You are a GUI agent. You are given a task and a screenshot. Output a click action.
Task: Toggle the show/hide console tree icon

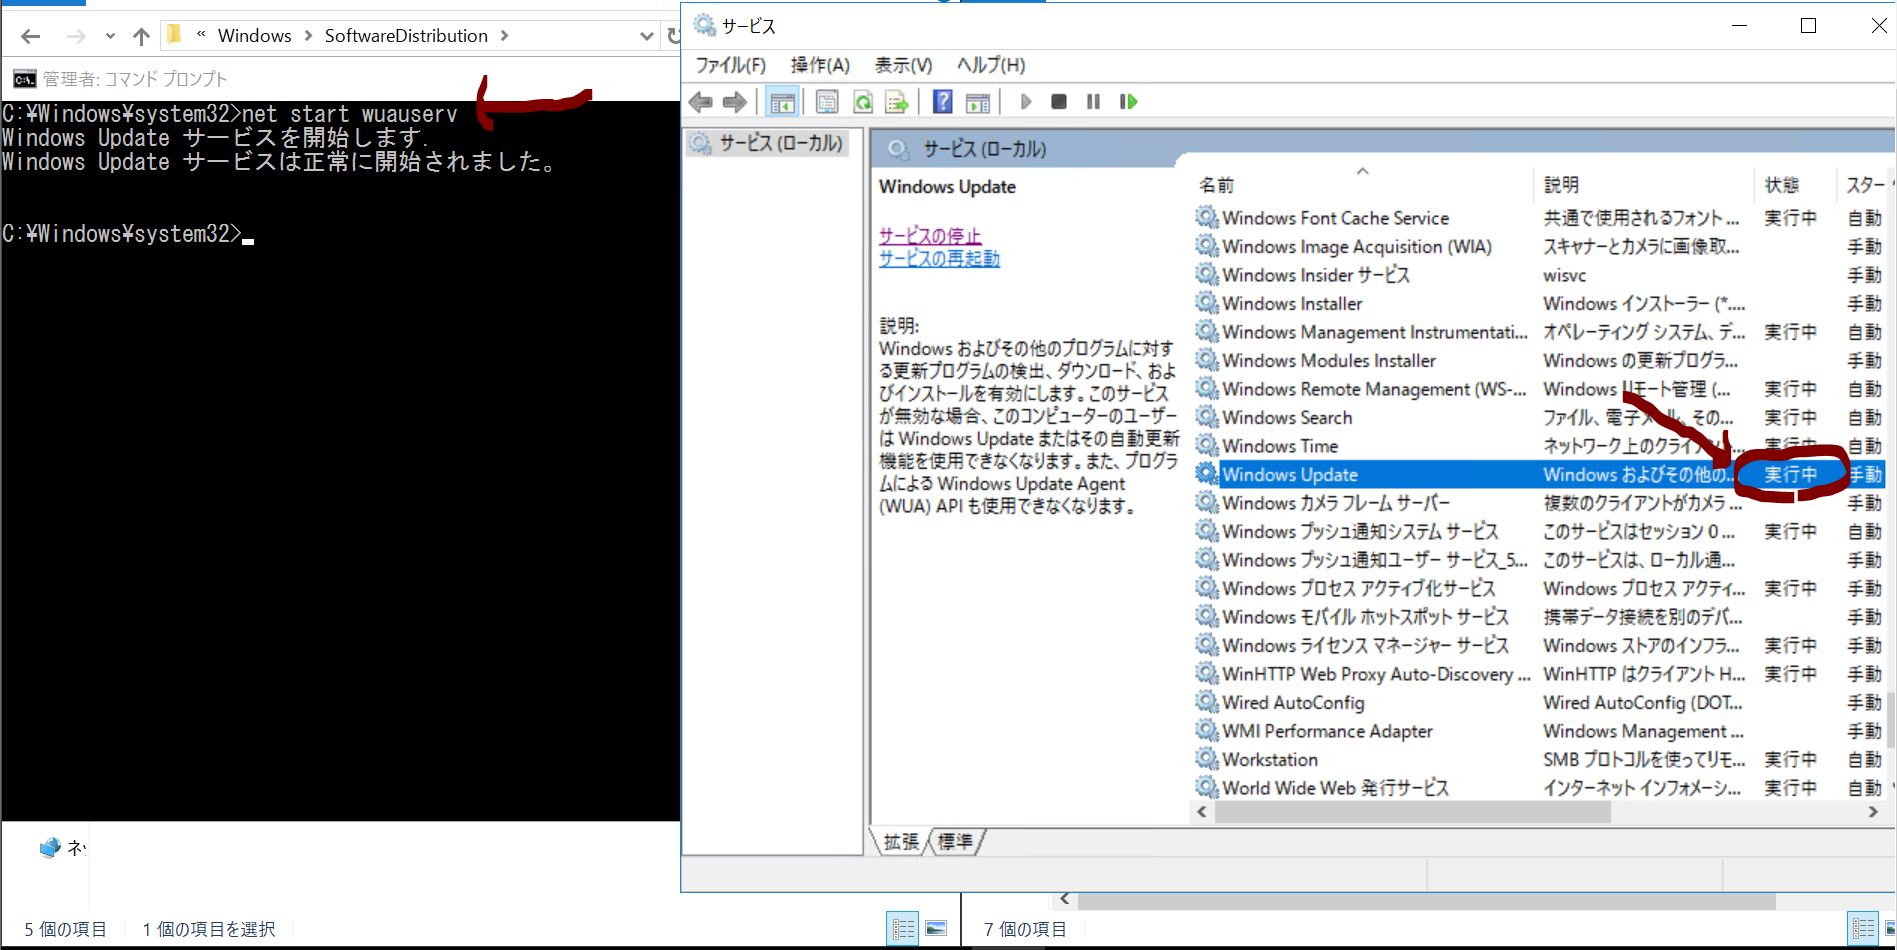tap(782, 102)
